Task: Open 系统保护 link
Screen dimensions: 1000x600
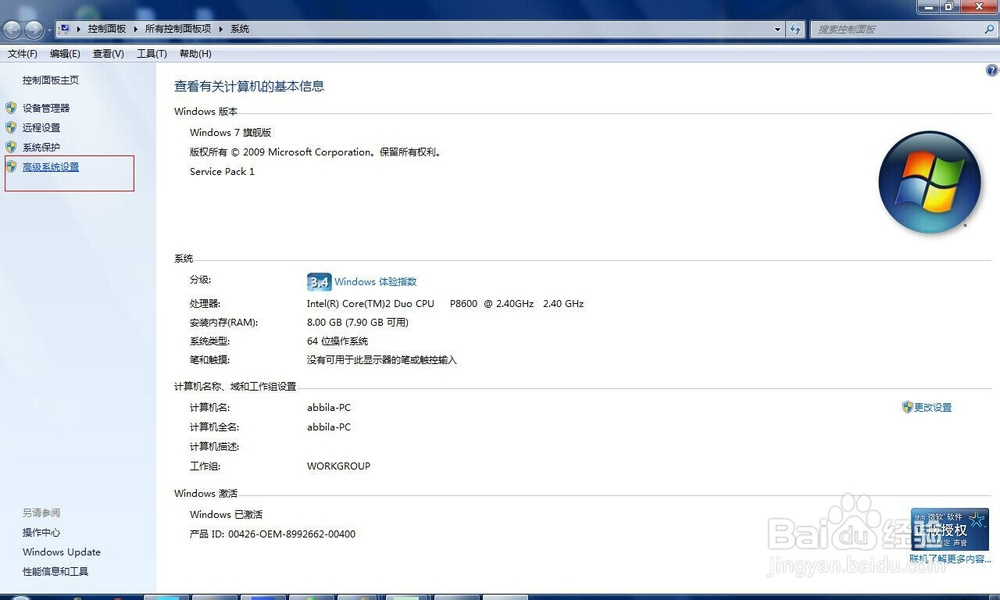Action: [x=41, y=147]
